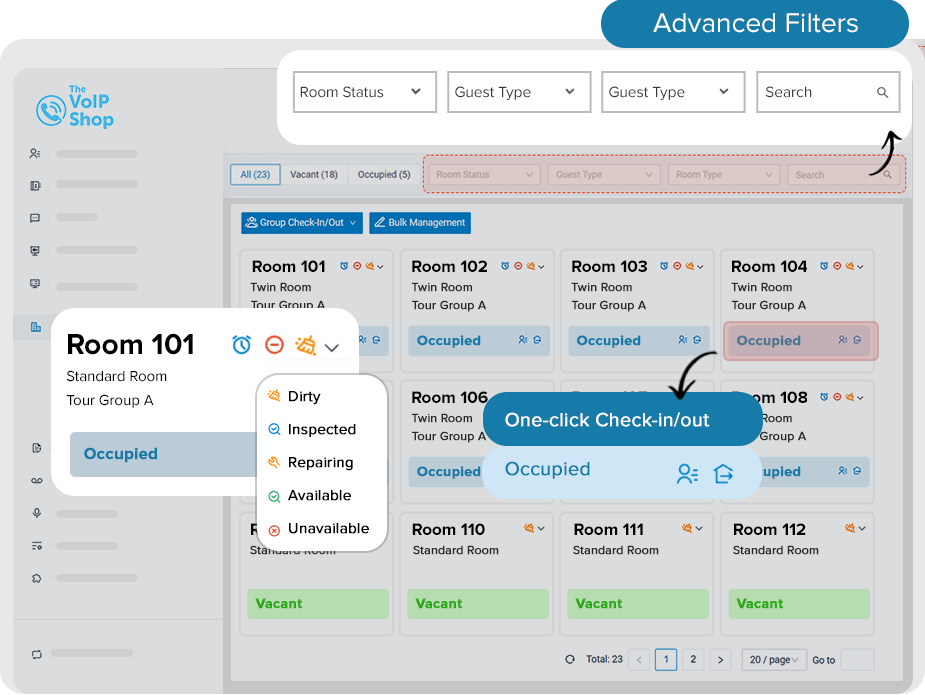Viewport: 925px width, 695px height.
Task: Choose Inspected from the room status menu
Action: (x=322, y=430)
